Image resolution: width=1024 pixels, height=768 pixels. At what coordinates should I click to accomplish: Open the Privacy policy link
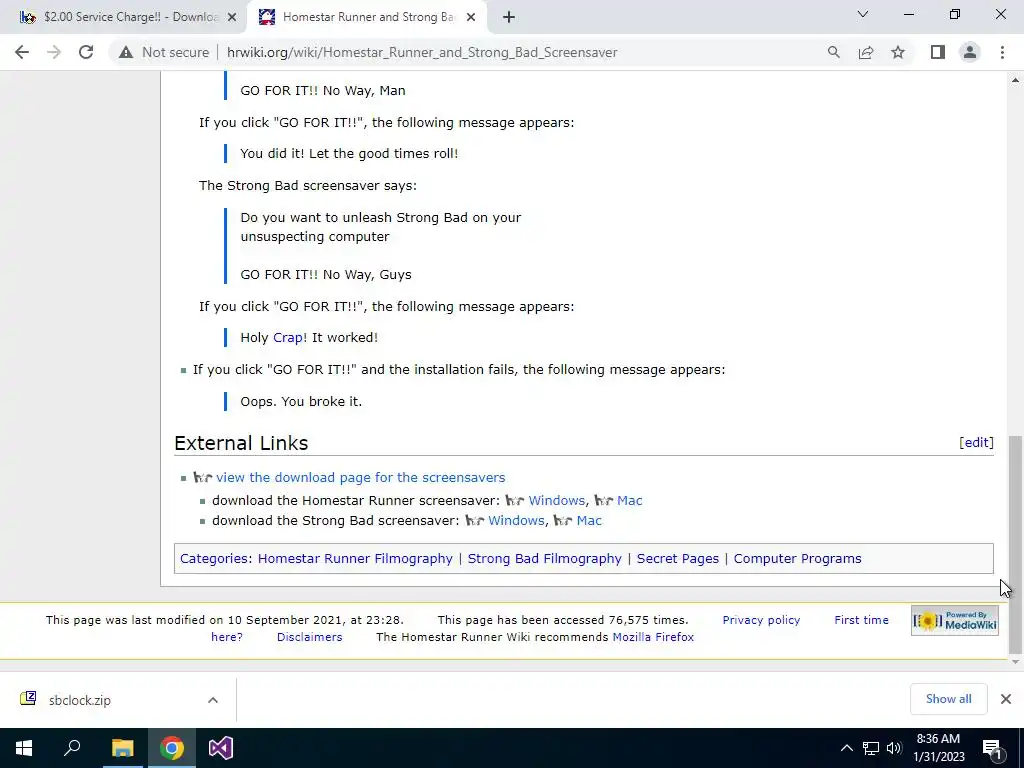pos(761,620)
